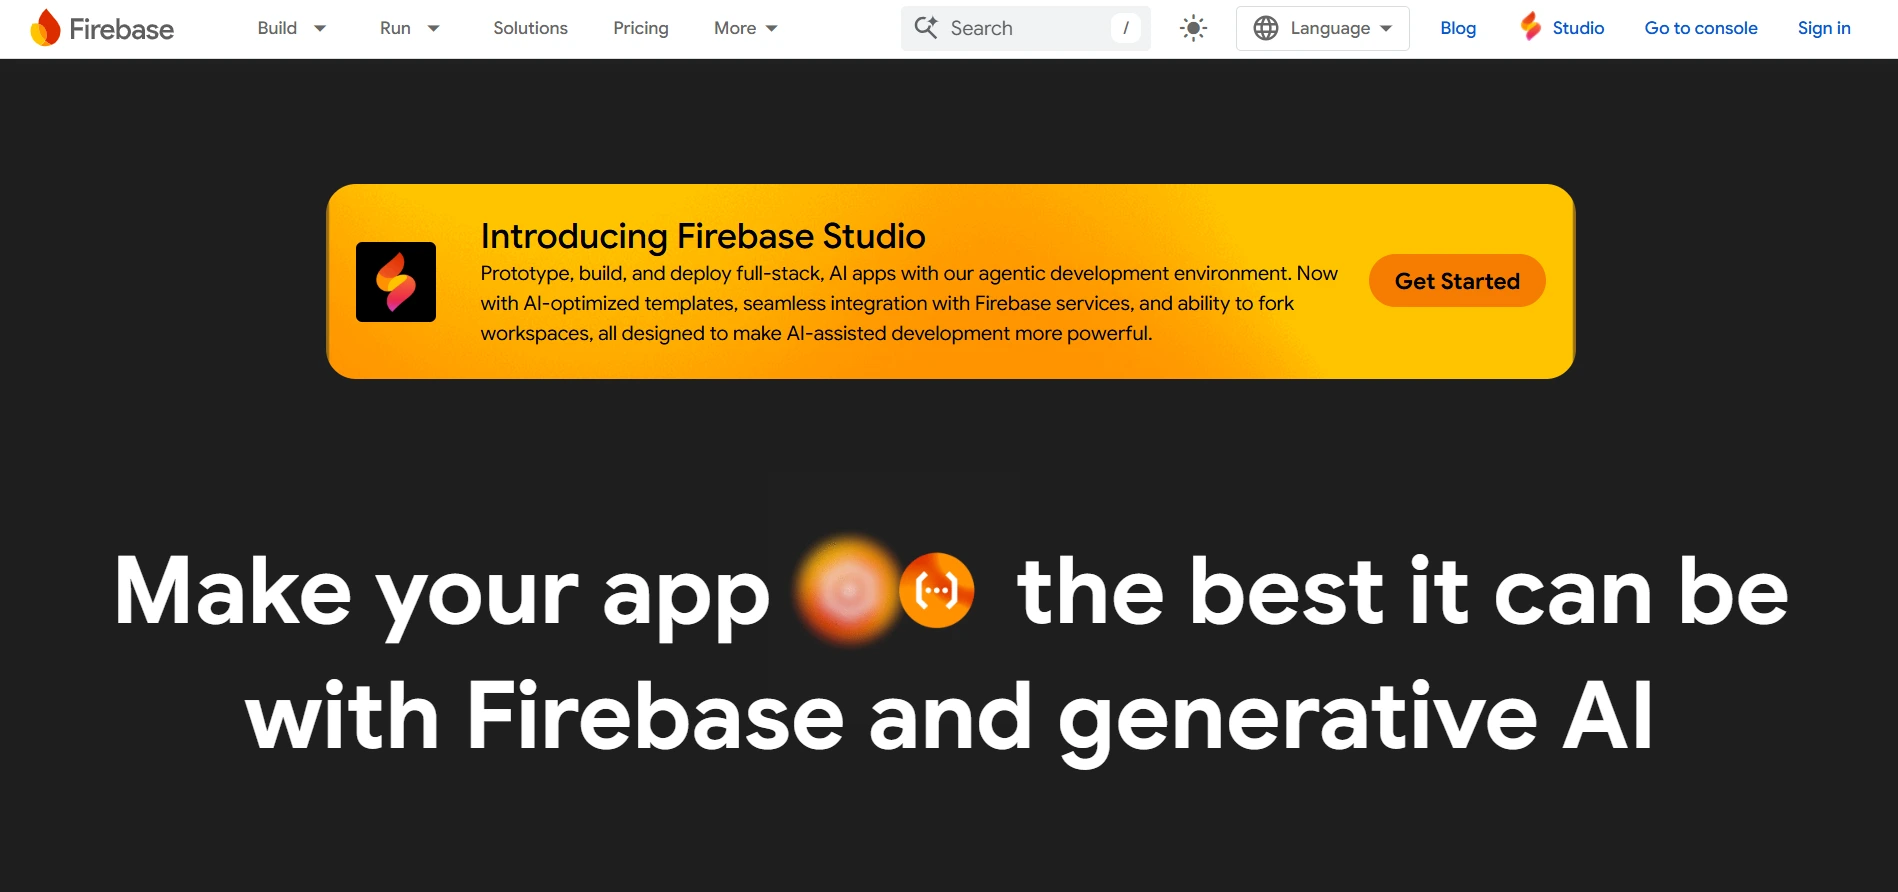The image size is (1898, 892).
Task: Click the search magnifier sparkle icon
Action: pyautogui.click(x=926, y=28)
